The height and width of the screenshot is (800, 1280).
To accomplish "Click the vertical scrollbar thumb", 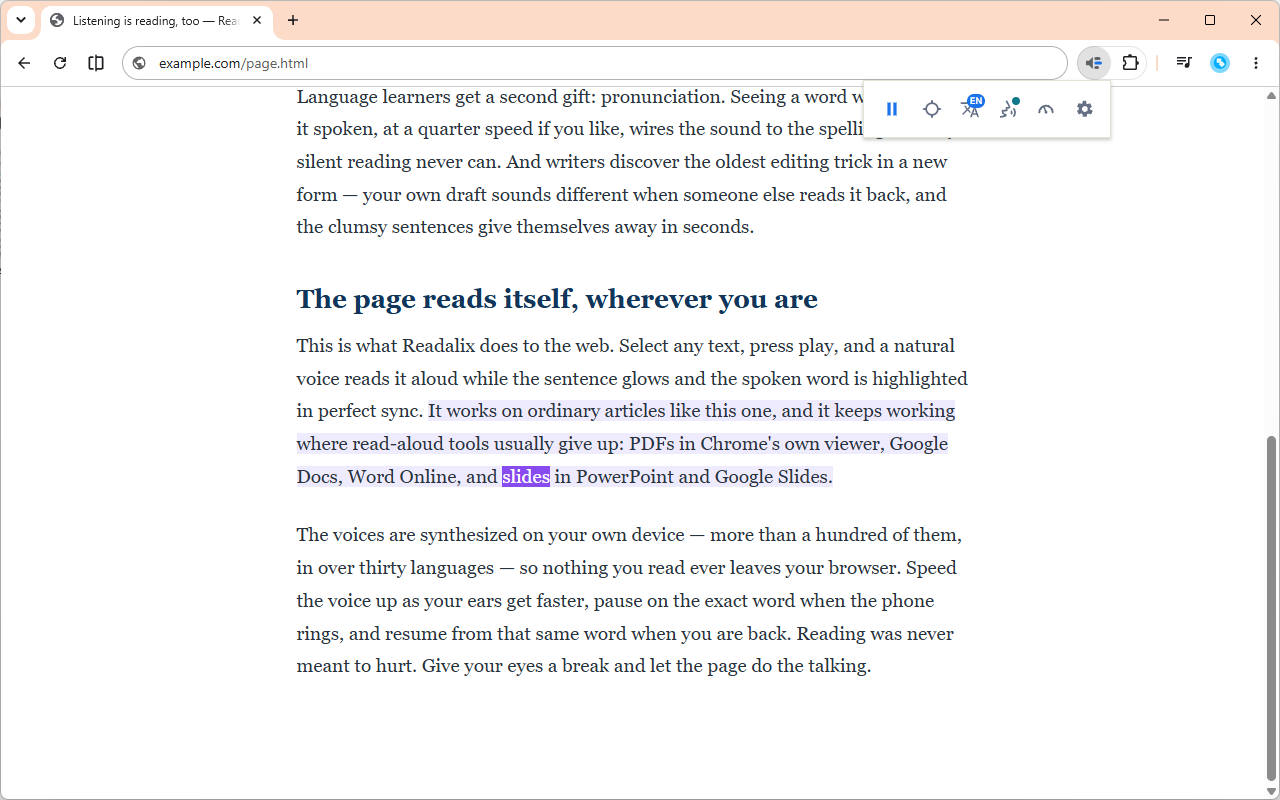I will click(1272, 608).
